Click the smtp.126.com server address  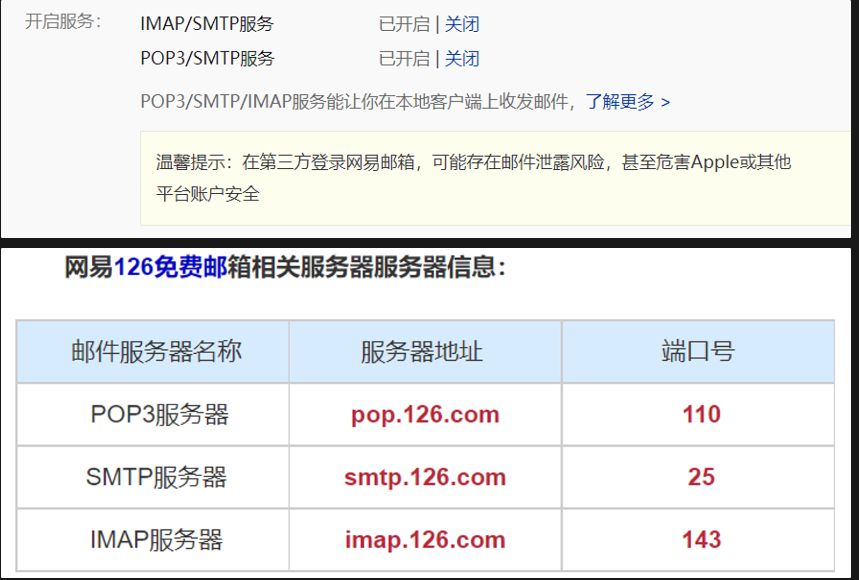[425, 478]
